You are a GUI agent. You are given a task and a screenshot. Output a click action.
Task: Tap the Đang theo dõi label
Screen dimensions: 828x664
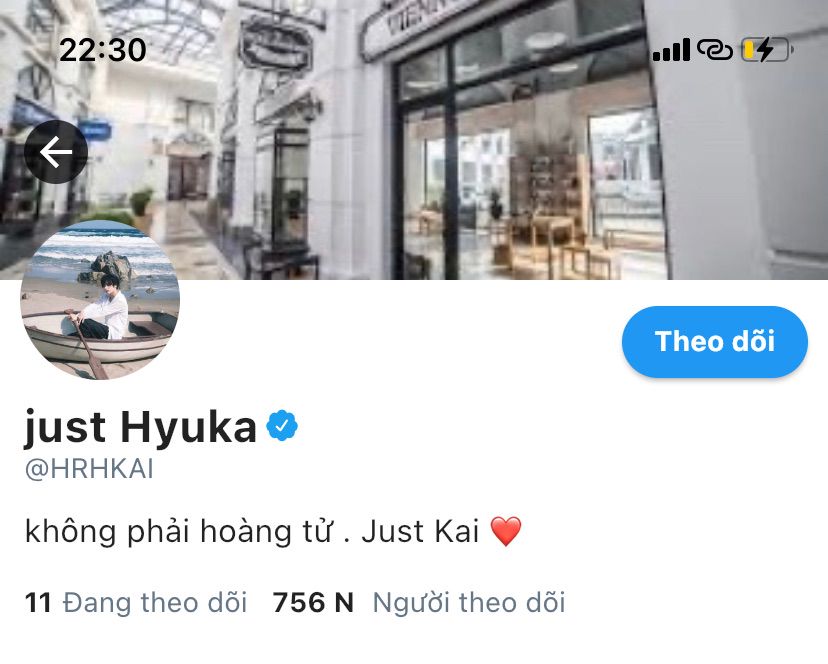tap(155, 603)
